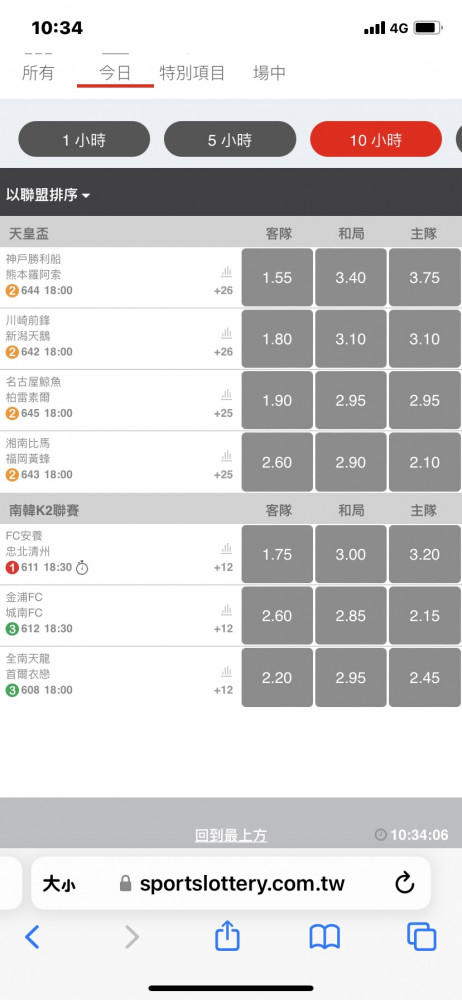
Task: Show Safari tabs overview icon
Action: [x=422, y=937]
